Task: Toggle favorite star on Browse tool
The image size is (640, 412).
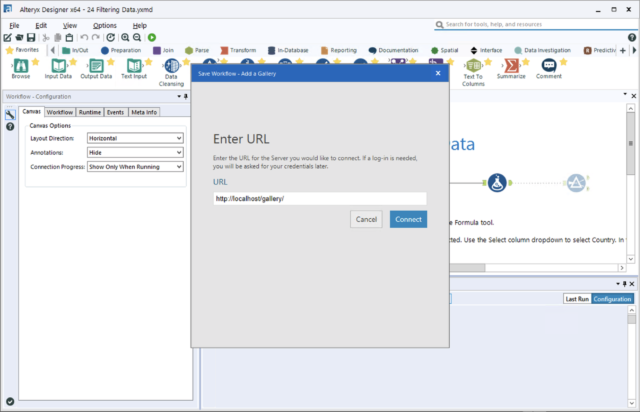Action: tap(36, 62)
